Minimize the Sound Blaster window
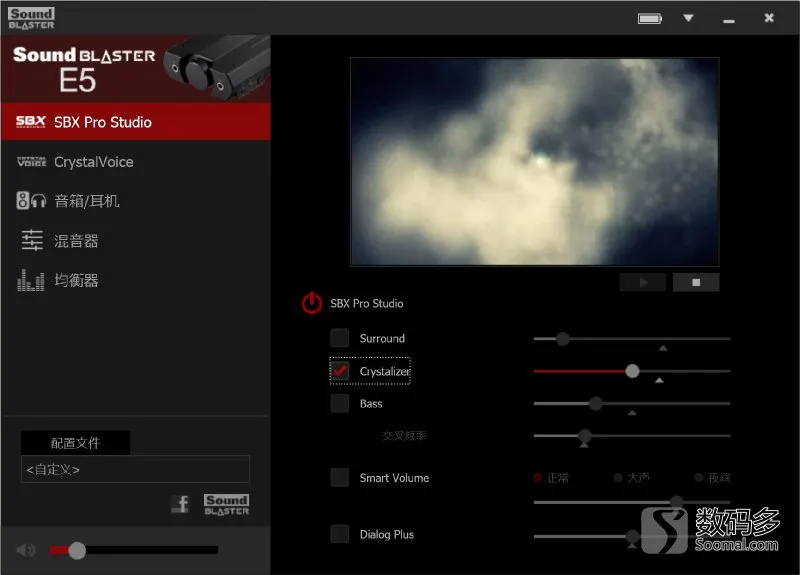 click(729, 21)
